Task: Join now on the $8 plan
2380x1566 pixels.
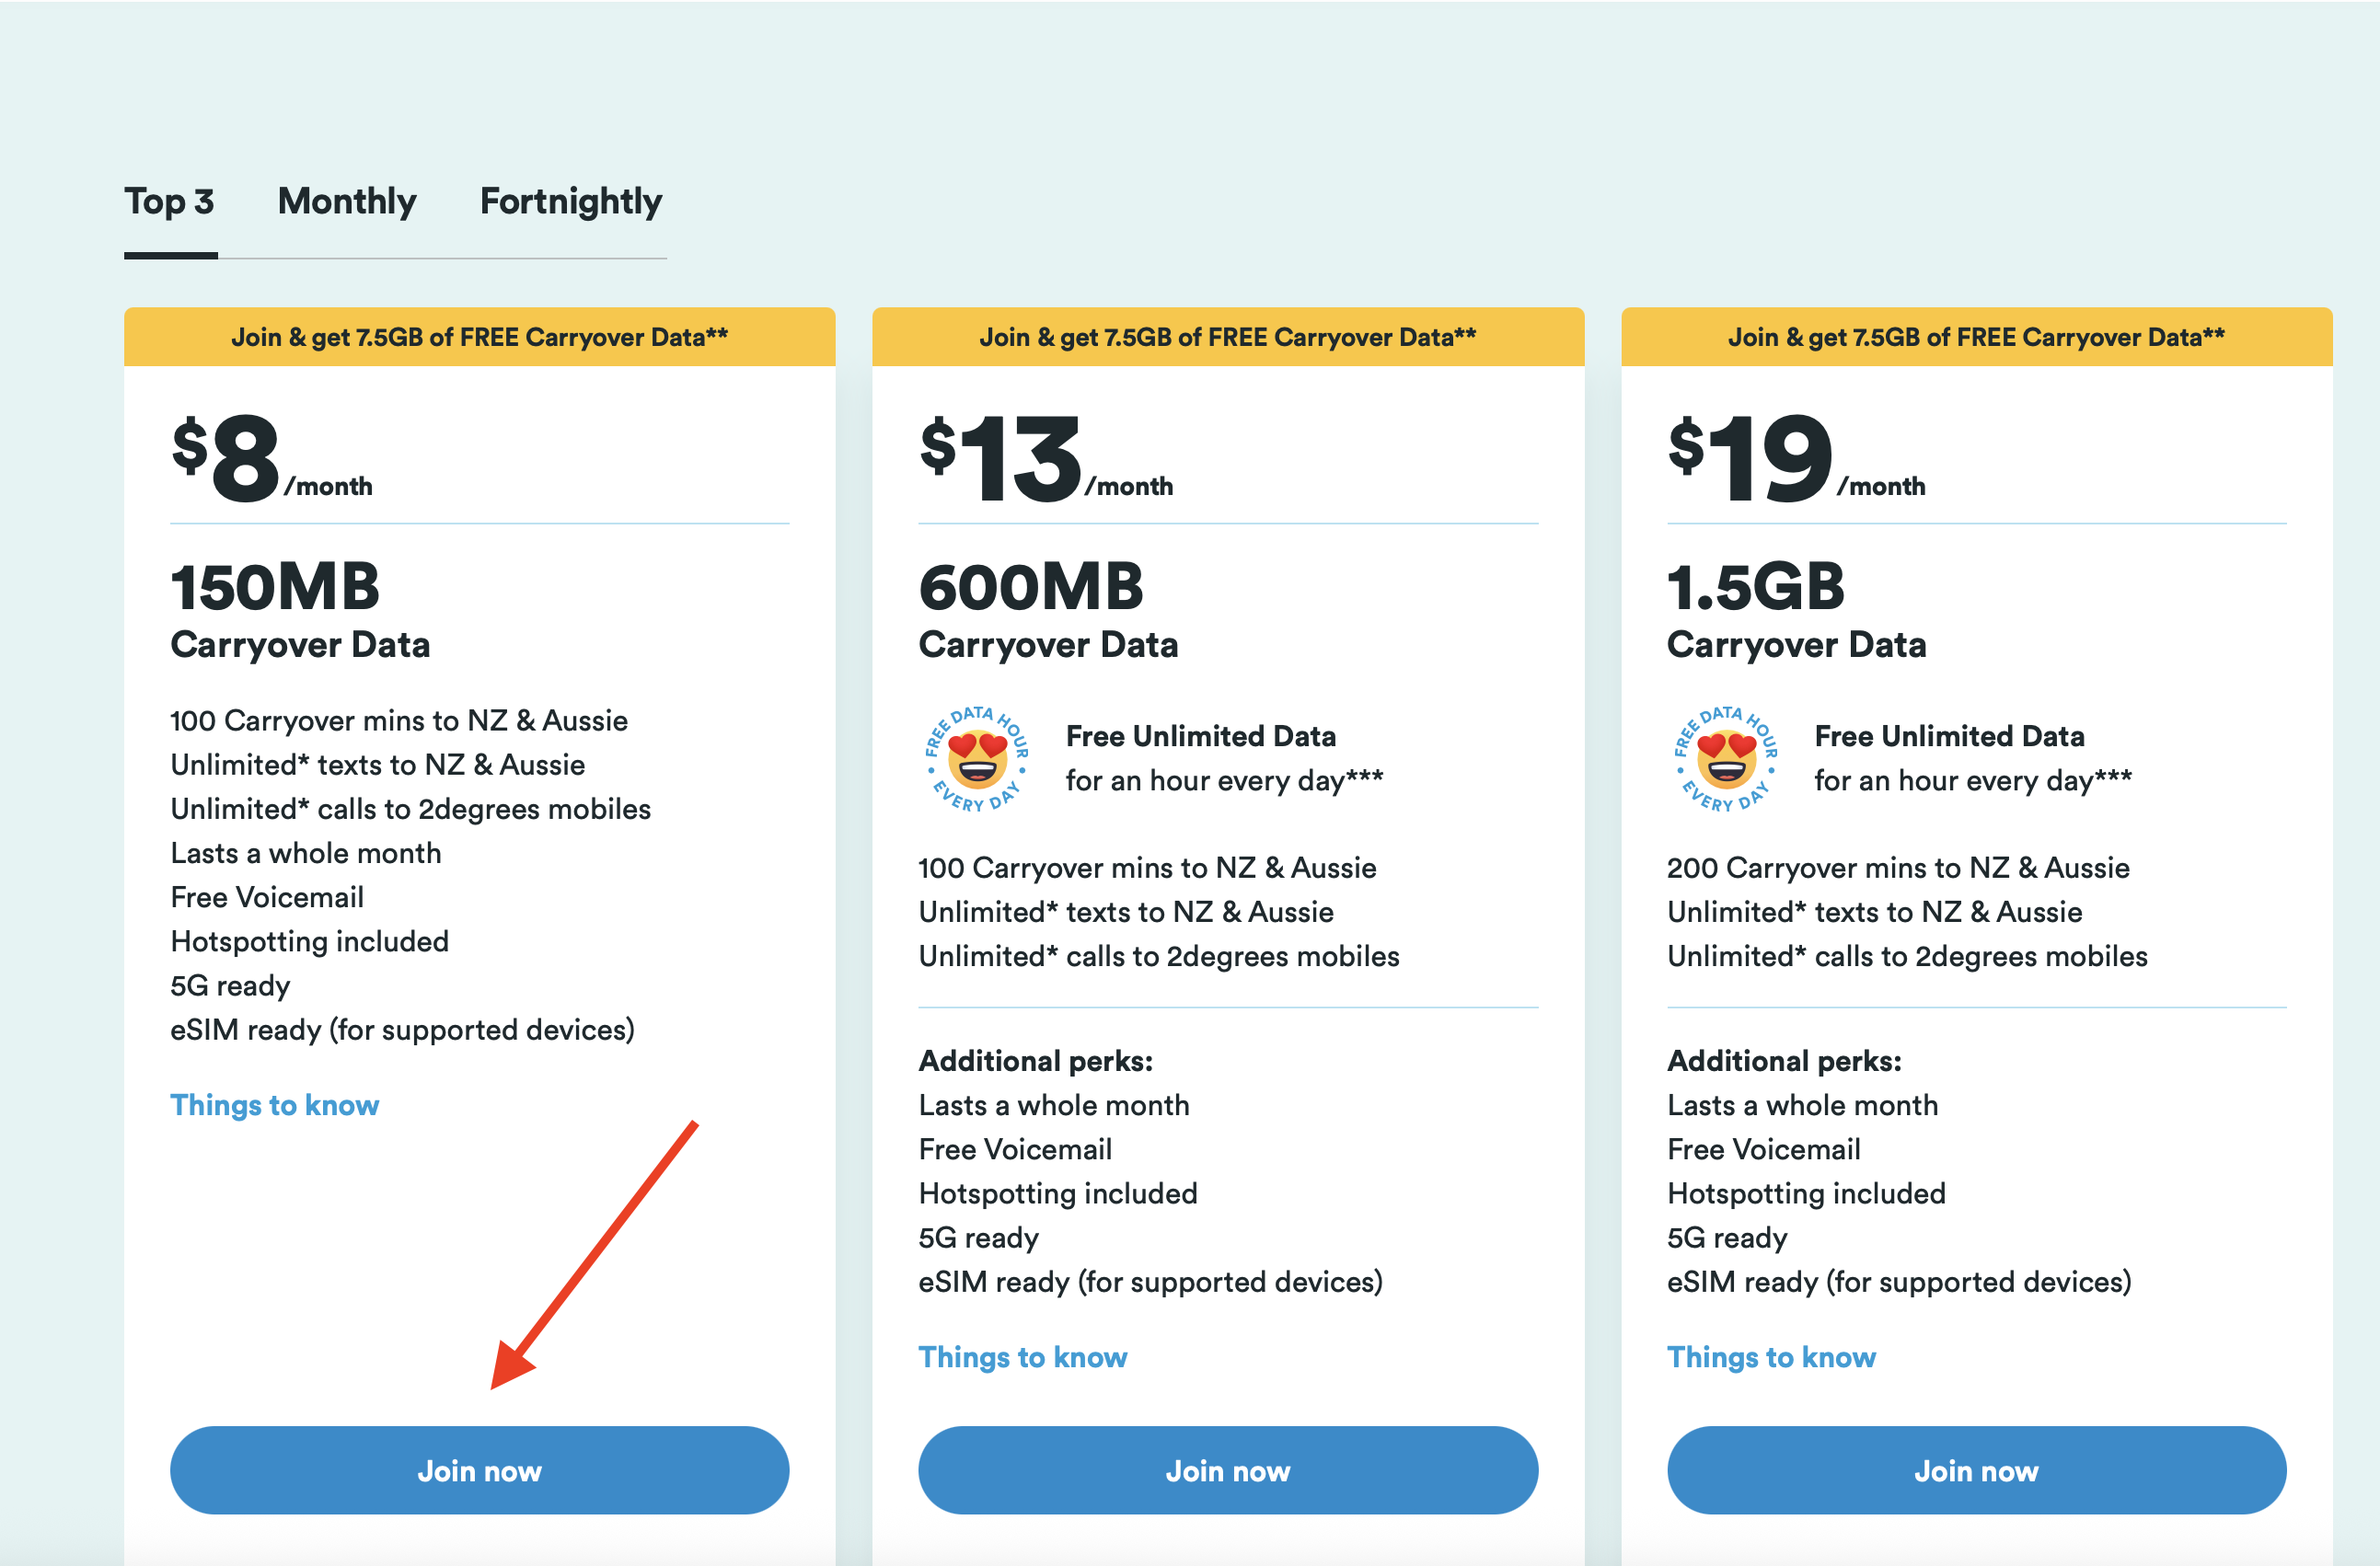Action: [479, 1470]
